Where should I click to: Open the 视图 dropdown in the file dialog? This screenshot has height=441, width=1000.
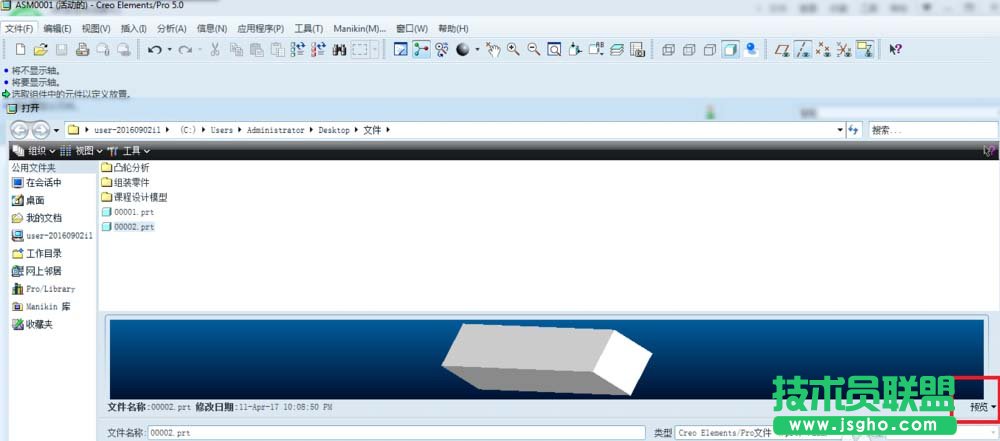pyautogui.click(x=82, y=150)
